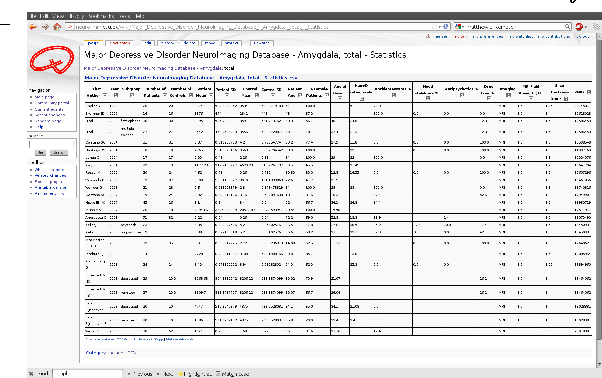Sort table by First Author column icon
Image resolution: width=602 pixels, height=378 pixels.
point(105,95)
